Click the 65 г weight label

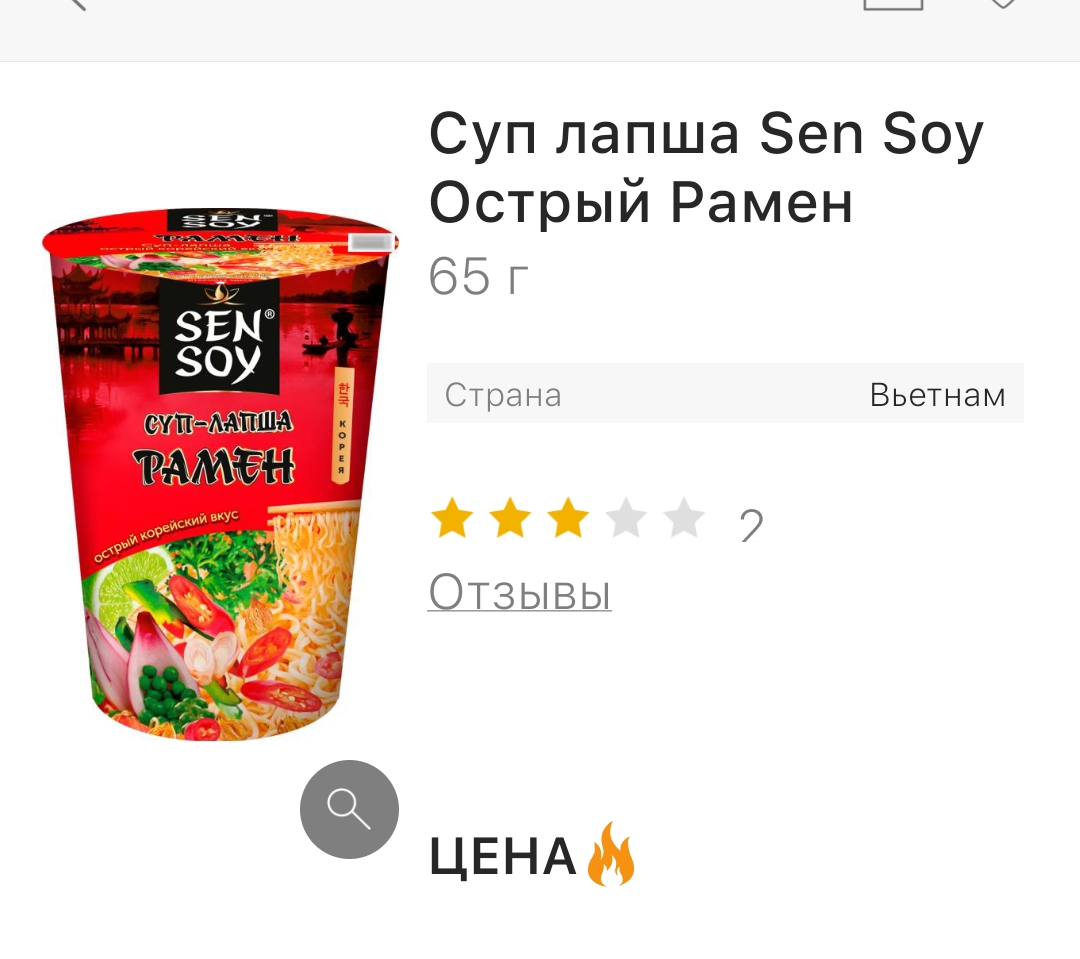478,277
